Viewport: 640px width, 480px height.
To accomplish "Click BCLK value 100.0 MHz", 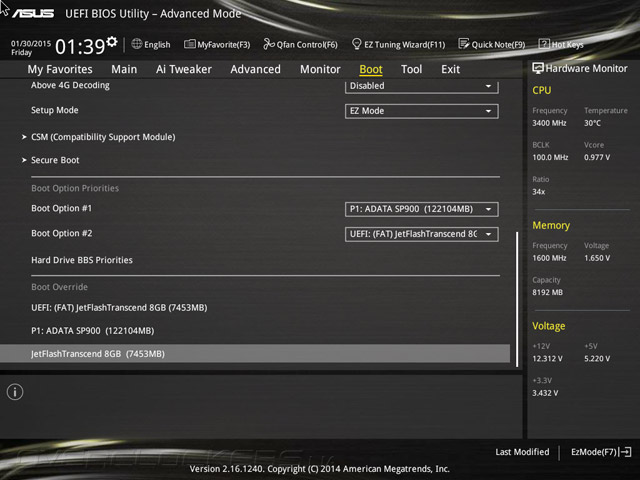I will 550,158.
